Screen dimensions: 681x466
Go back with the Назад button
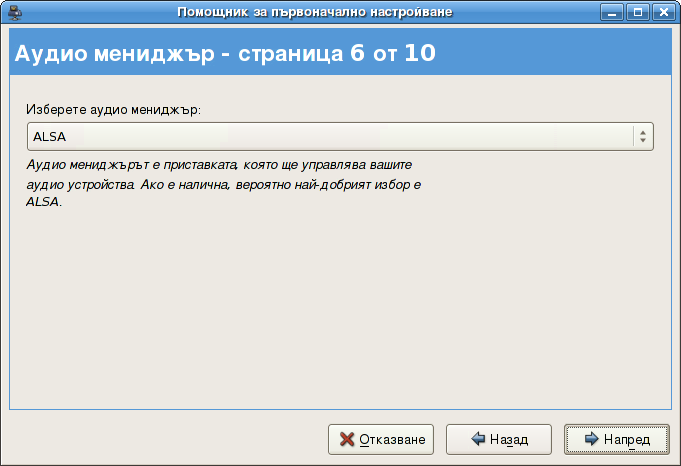click(x=499, y=439)
